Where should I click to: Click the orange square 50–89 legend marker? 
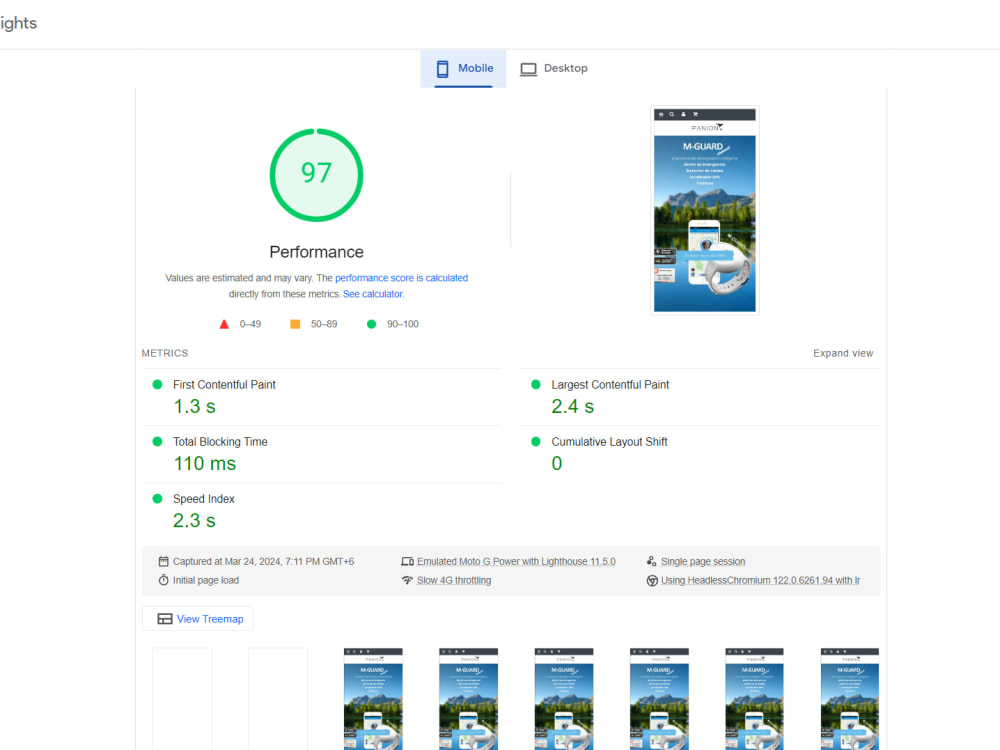294,323
